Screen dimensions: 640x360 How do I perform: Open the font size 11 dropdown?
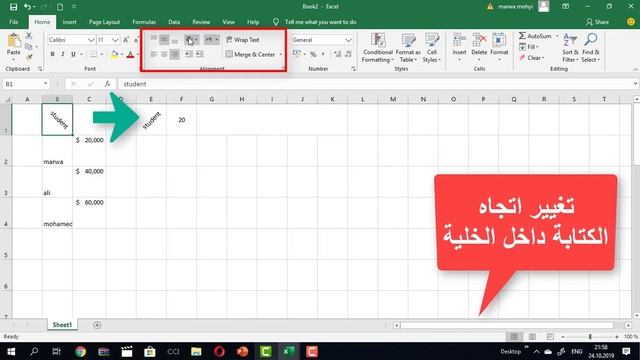click(115, 40)
